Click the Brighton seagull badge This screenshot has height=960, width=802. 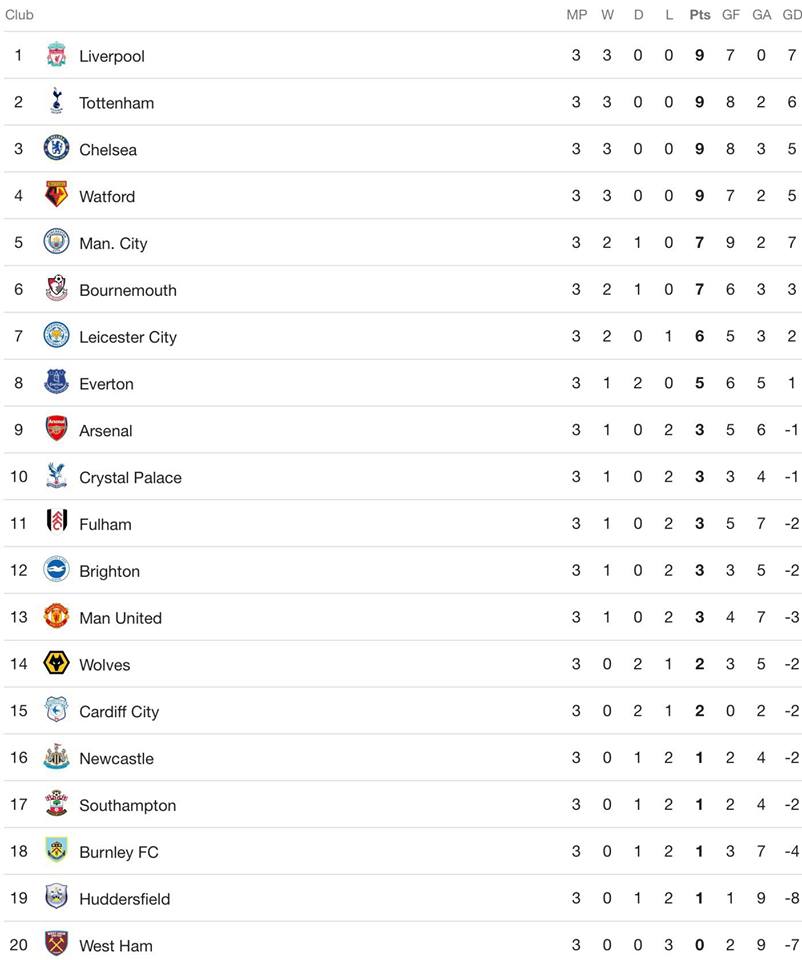pos(56,569)
